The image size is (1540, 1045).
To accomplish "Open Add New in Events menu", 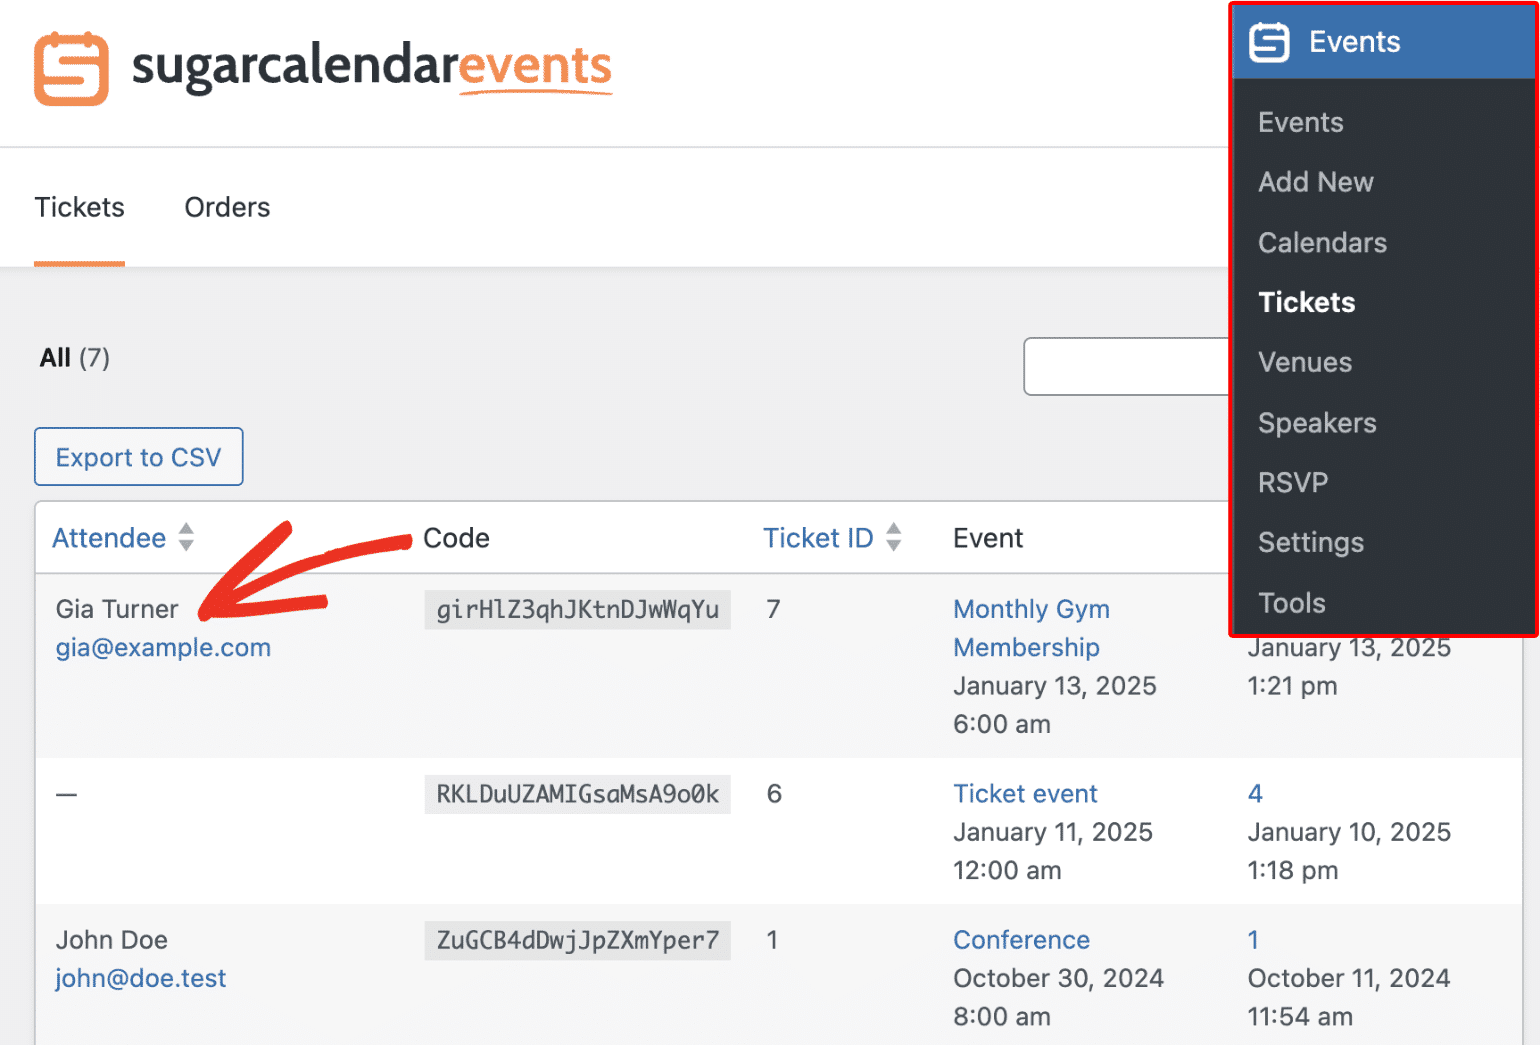I will [x=1315, y=182].
